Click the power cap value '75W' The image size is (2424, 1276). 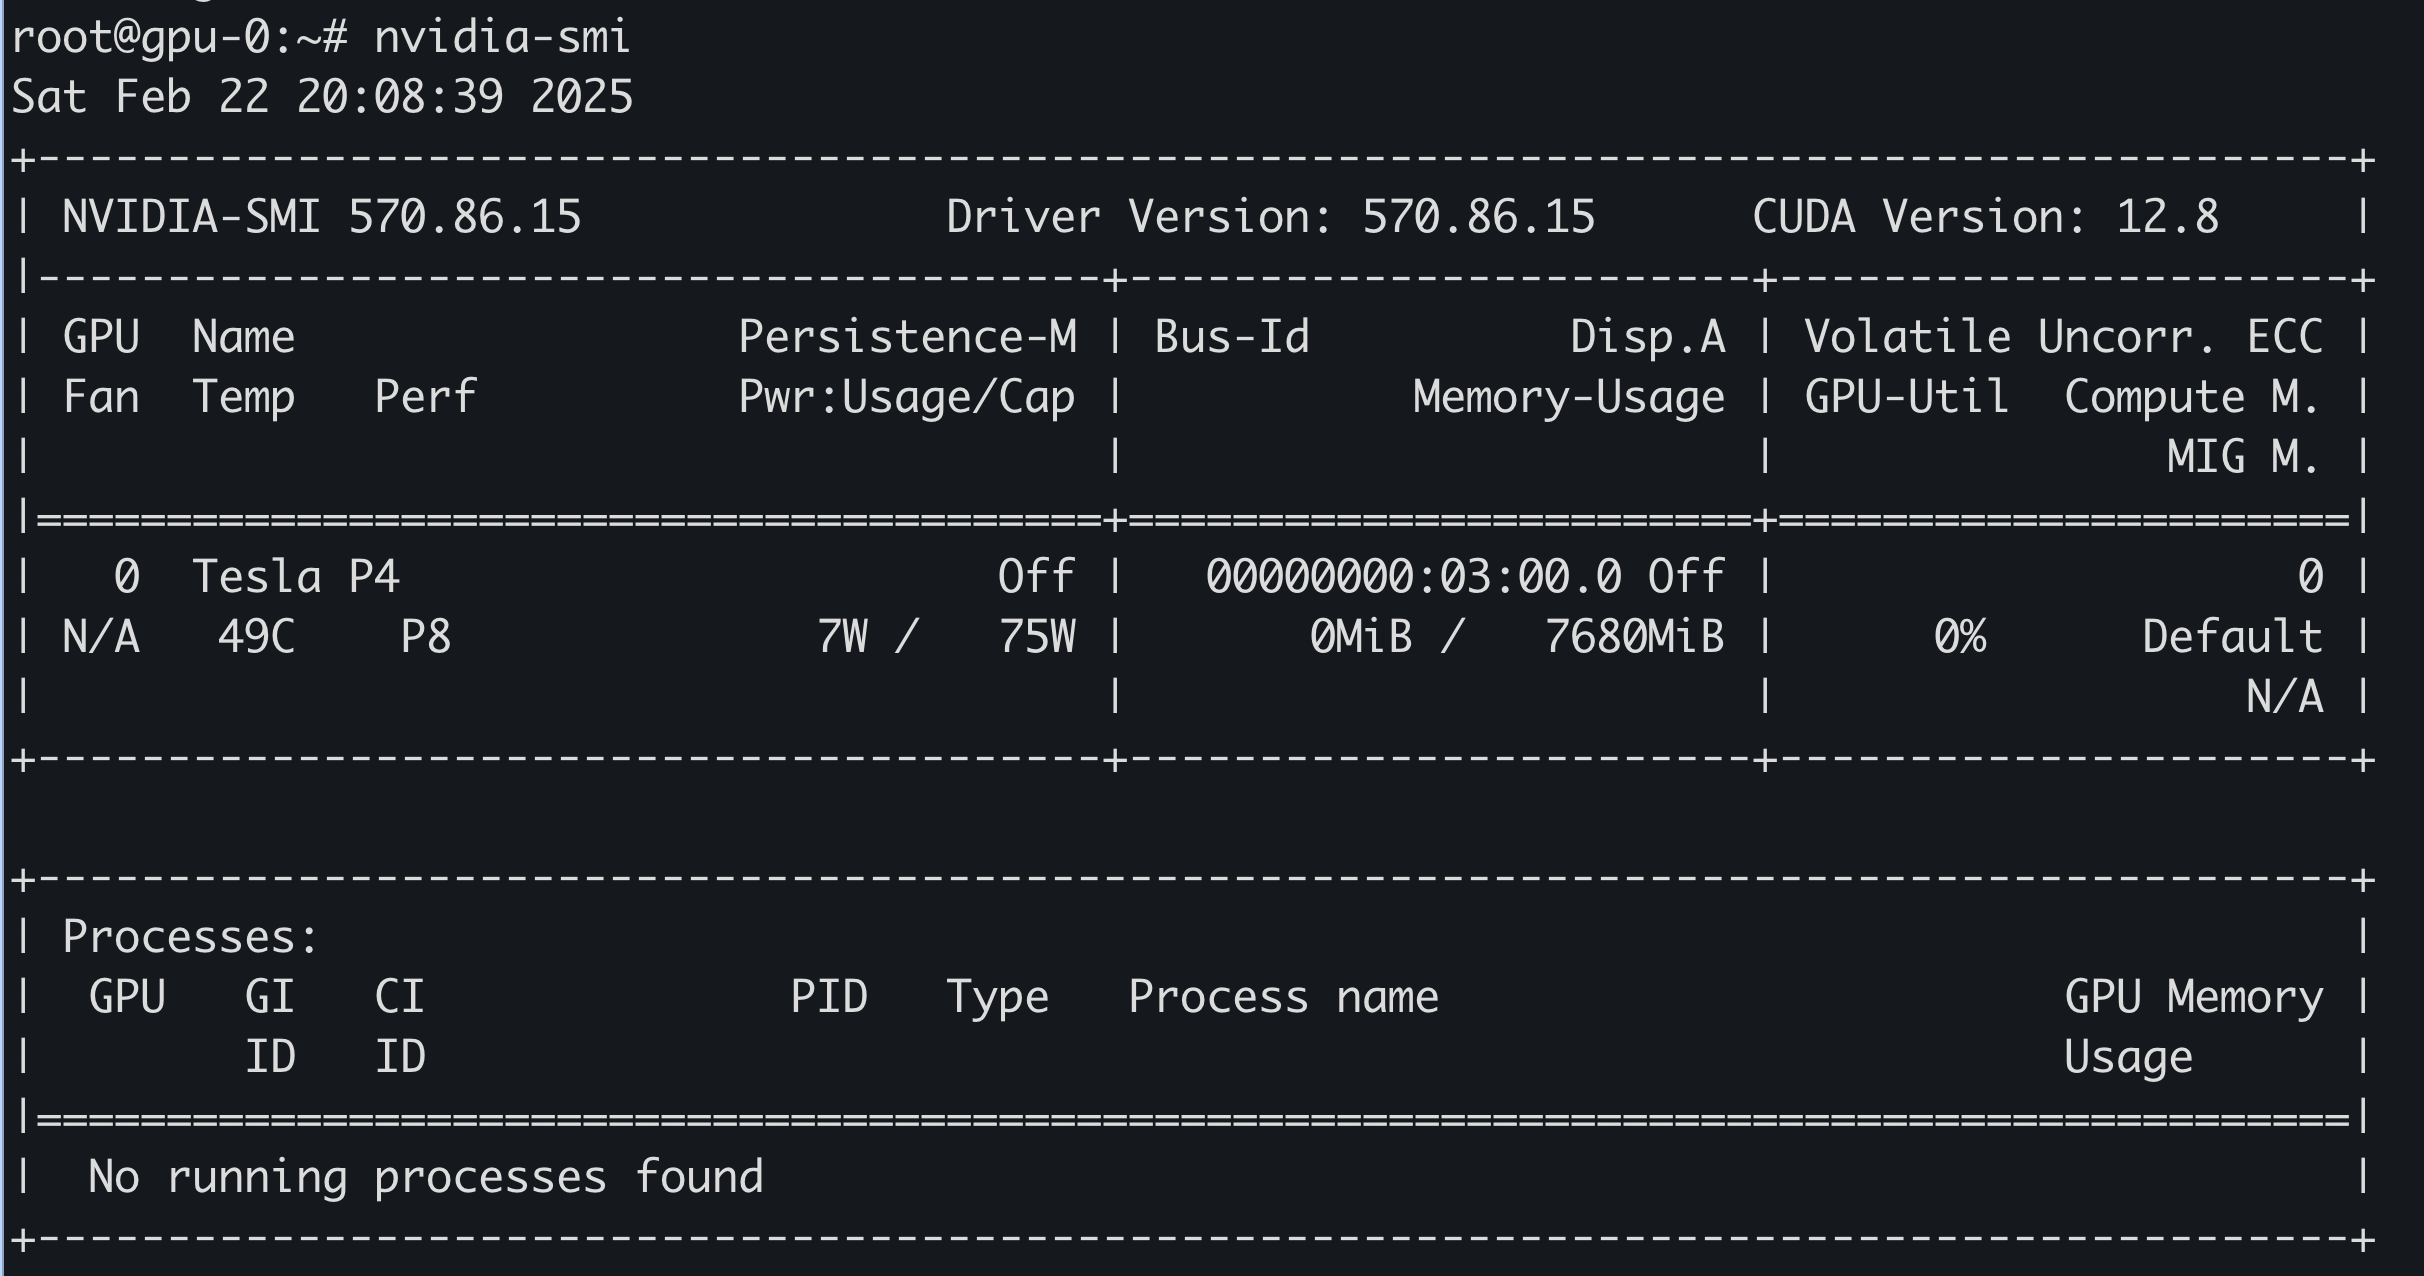tap(1037, 637)
